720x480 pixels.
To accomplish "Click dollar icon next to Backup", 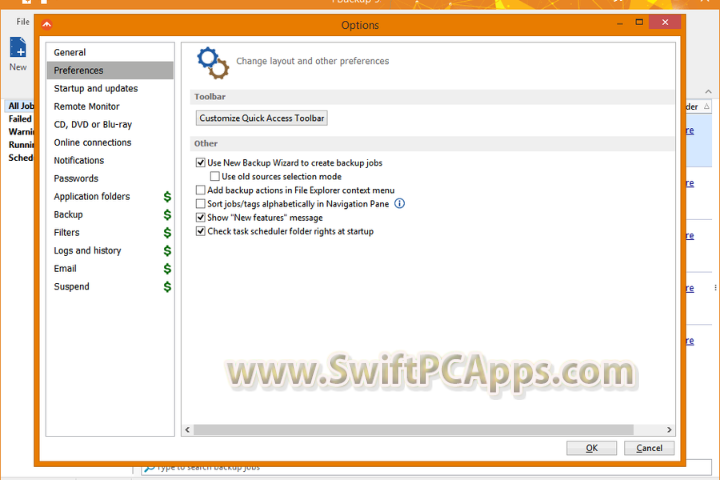I will [167, 215].
